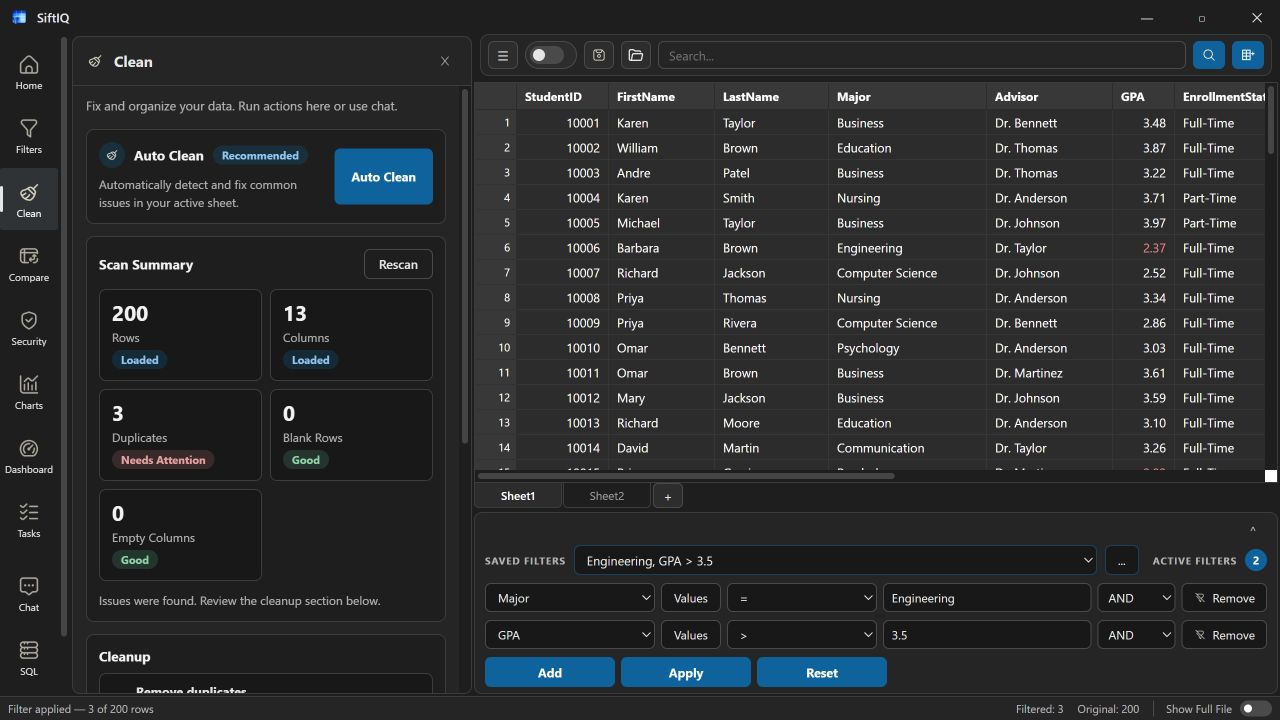This screenshot has width=1280, height=720.
Task: Open the Filters sidebar icon
Action: pyautogui.click(x=28, y=136)
